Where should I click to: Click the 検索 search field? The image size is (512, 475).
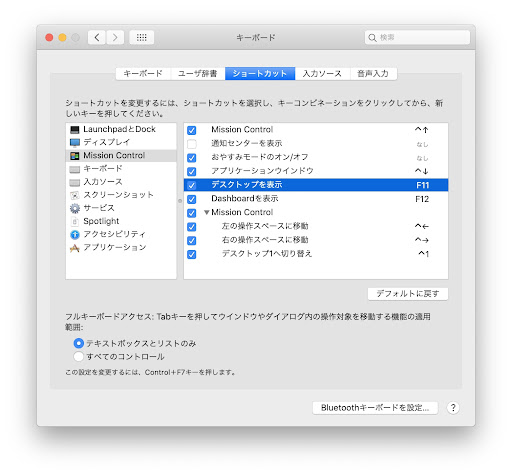(417, 37)
